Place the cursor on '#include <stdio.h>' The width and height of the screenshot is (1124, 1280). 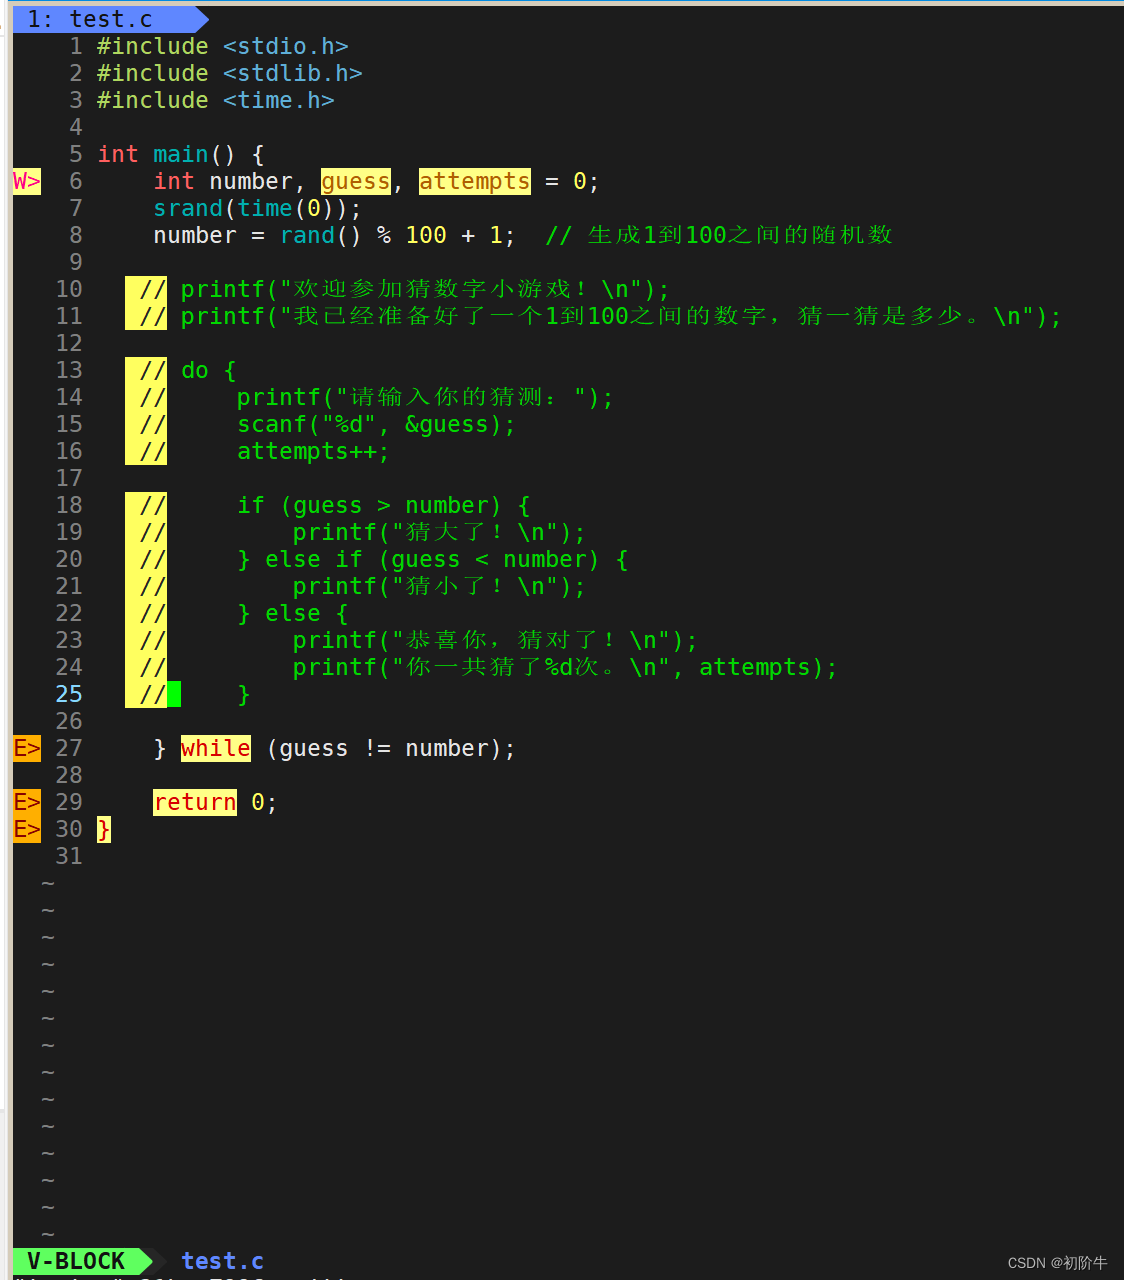coord(222,46)
